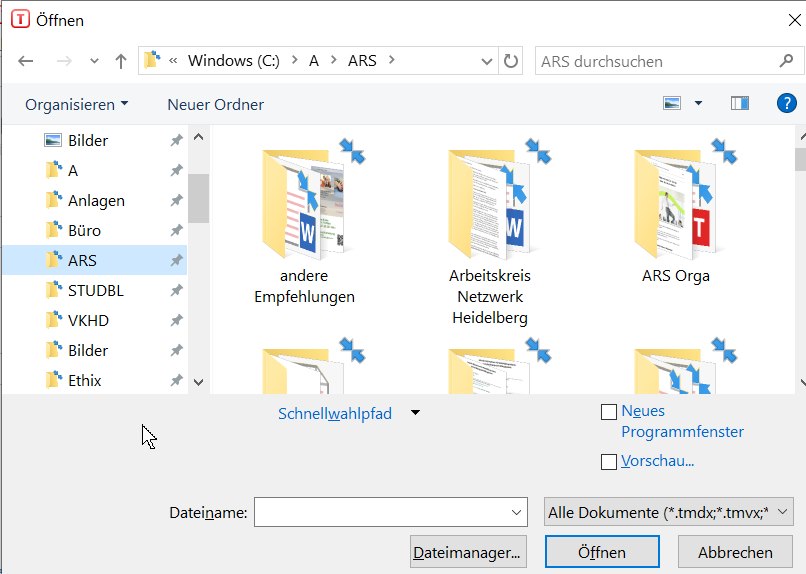Select Anlagen in quick access

coord(95,200)
